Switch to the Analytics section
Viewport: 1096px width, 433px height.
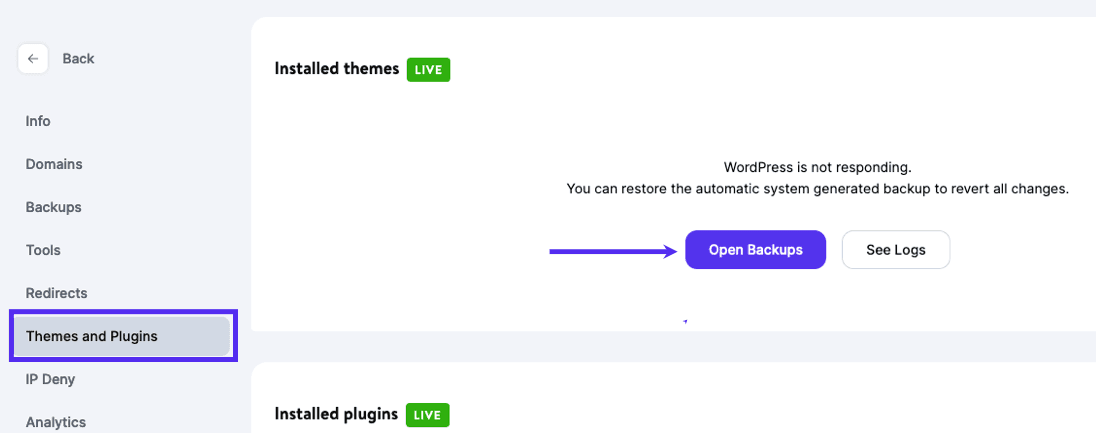click(x=56, y=421)
